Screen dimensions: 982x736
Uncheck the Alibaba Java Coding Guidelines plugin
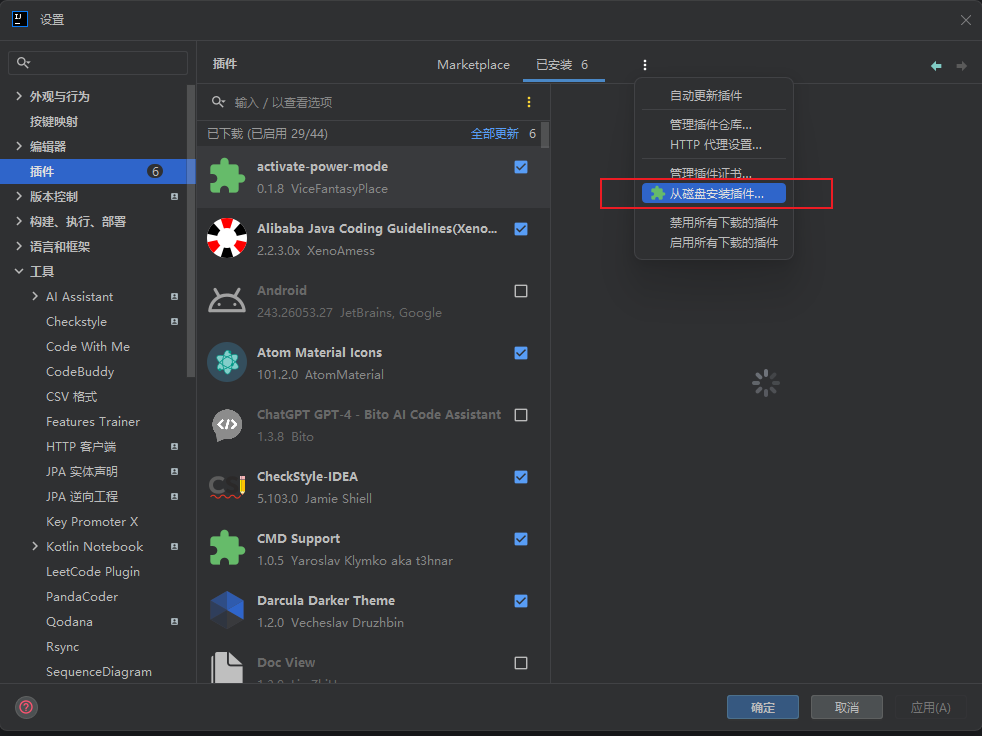[521, 229]
